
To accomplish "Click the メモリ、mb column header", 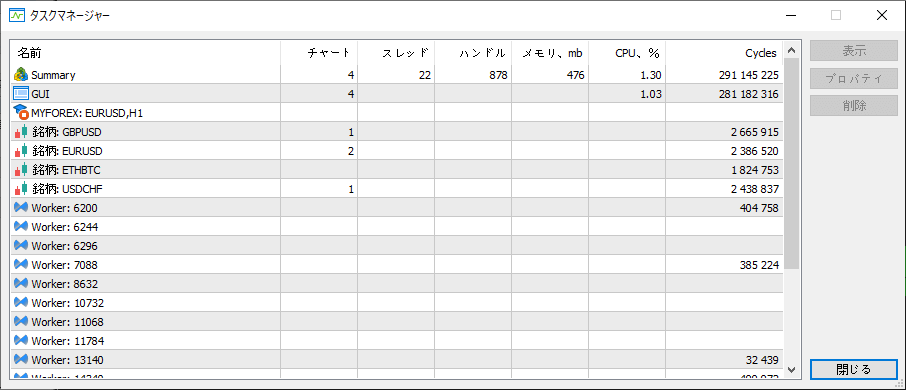I will [x=550, y=53].
